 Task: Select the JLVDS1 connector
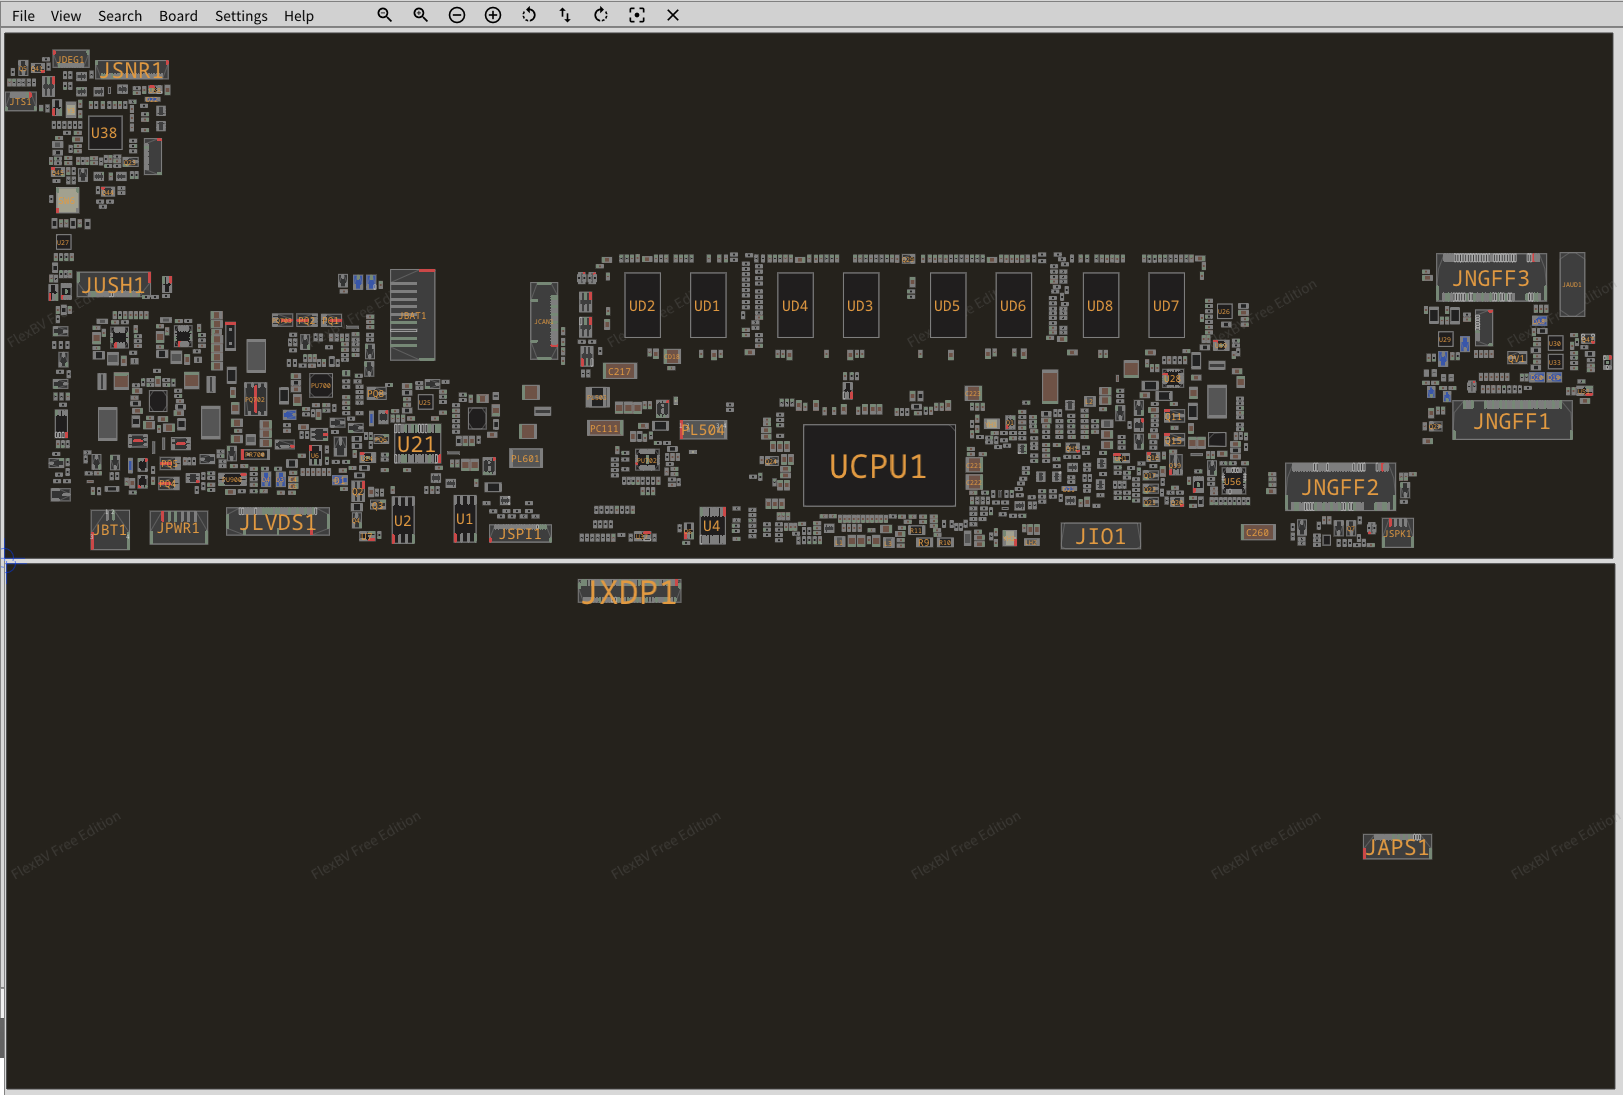point(278,522)
